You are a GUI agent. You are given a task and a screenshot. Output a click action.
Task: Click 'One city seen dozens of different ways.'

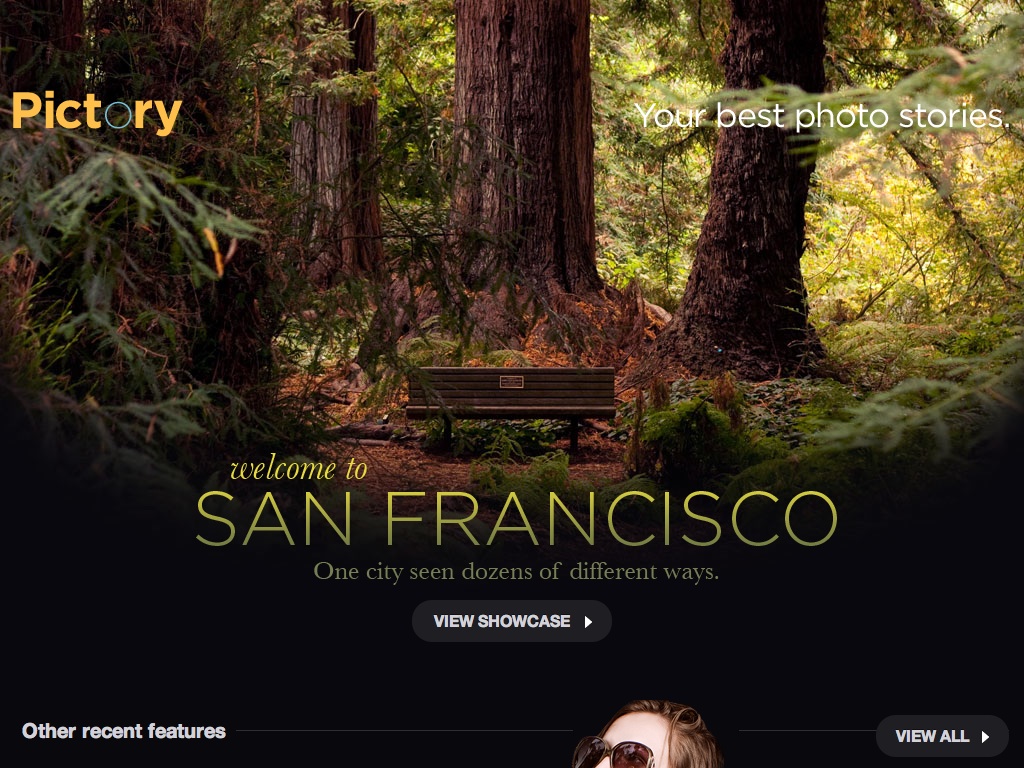(x=516, y=571)
